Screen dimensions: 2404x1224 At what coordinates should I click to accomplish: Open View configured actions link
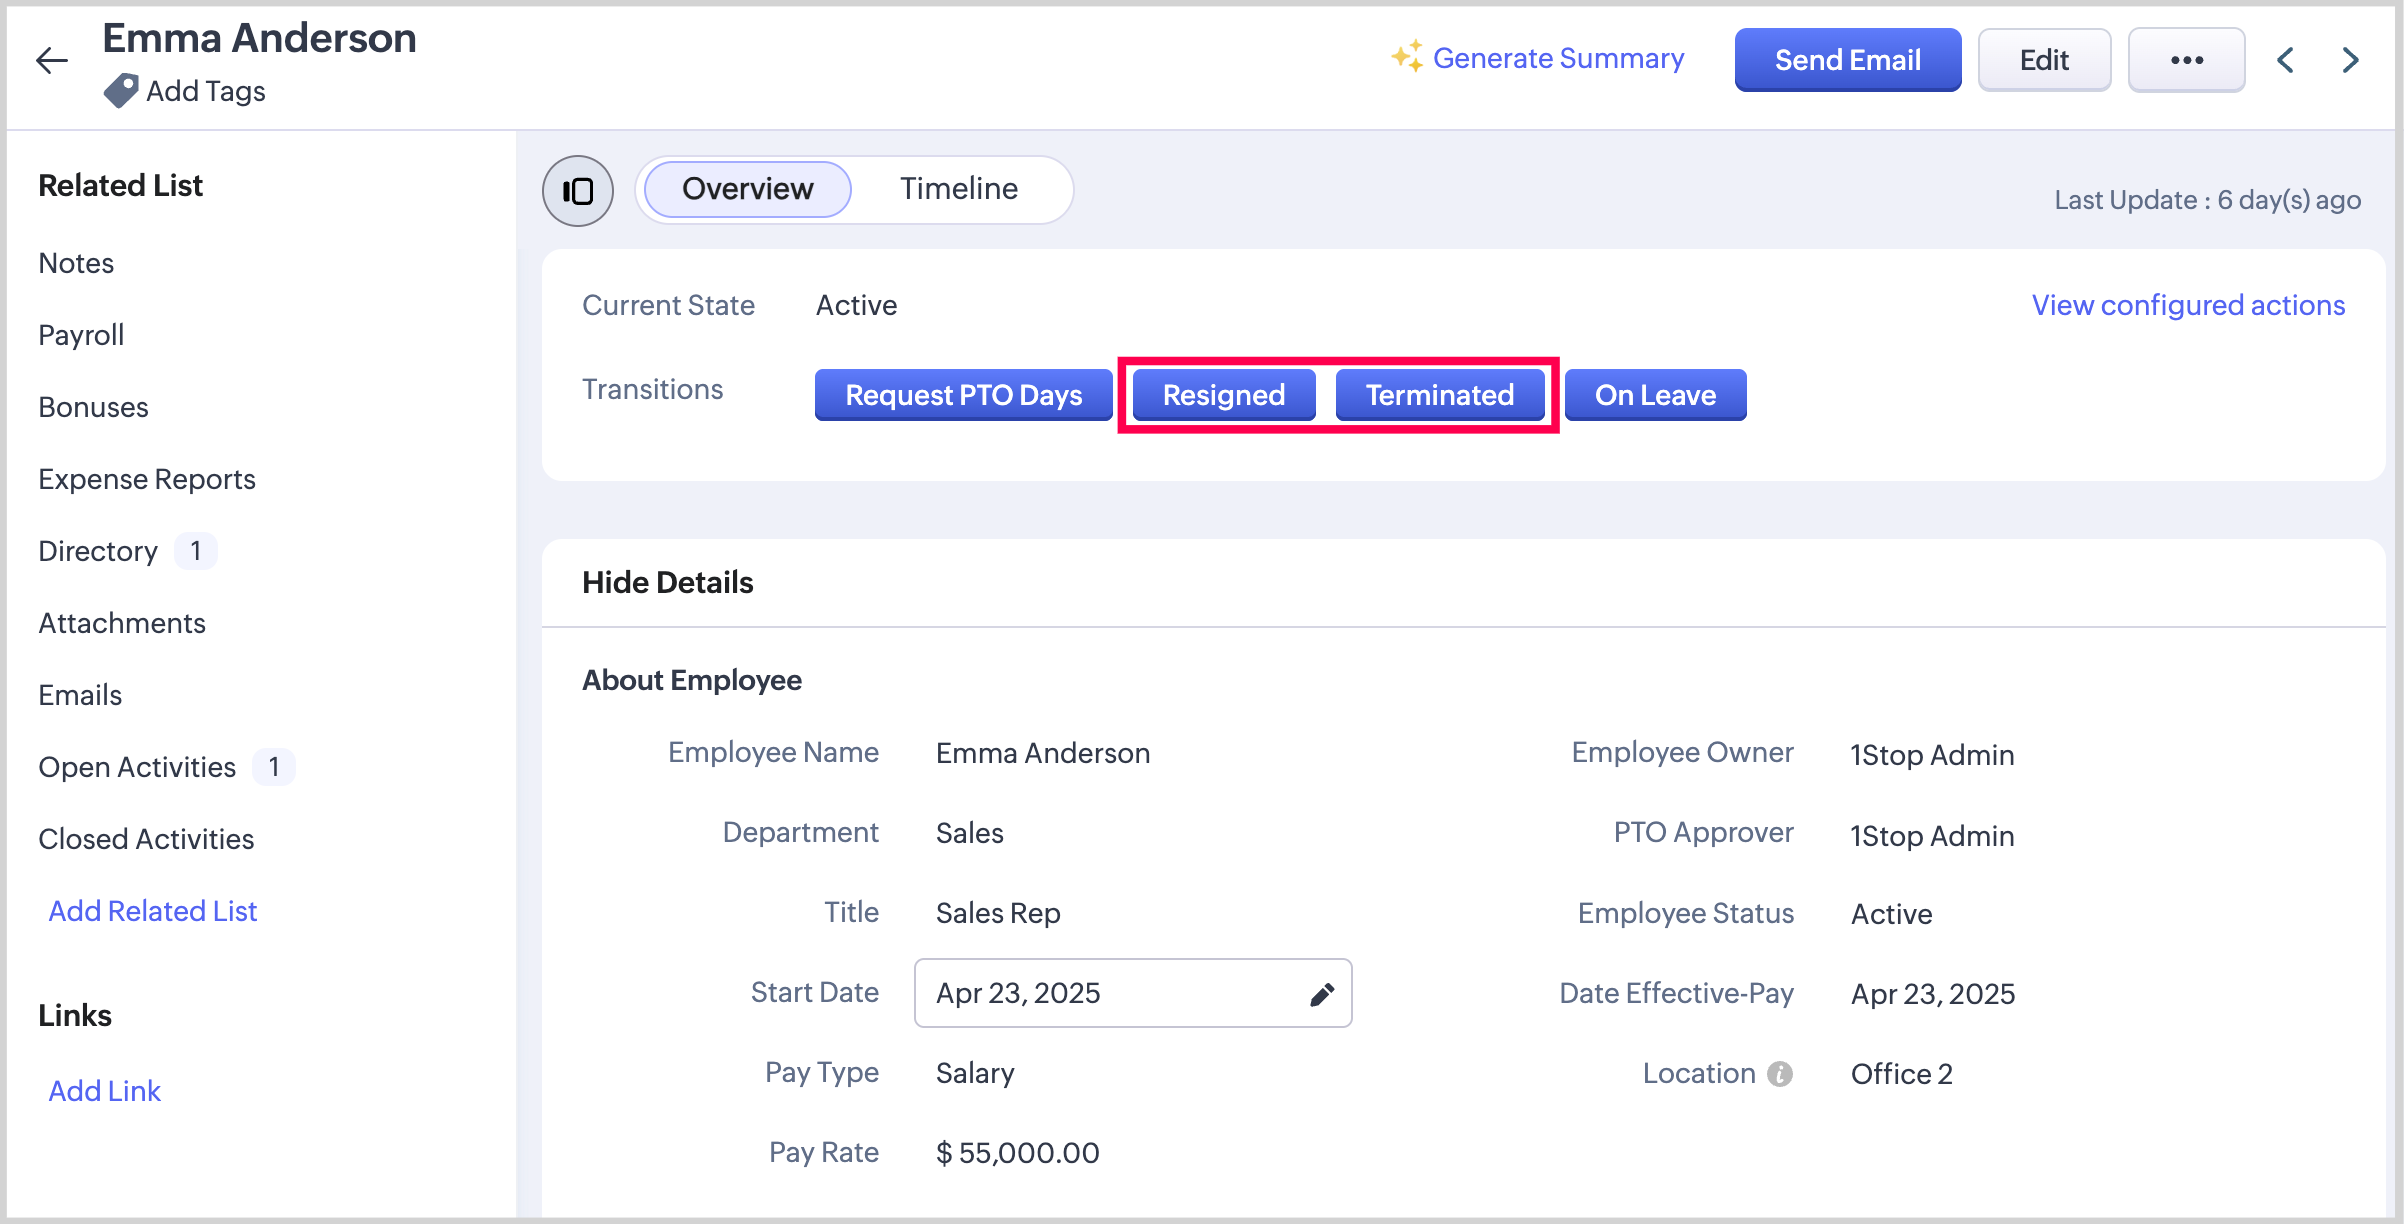tap(2188, 305)
